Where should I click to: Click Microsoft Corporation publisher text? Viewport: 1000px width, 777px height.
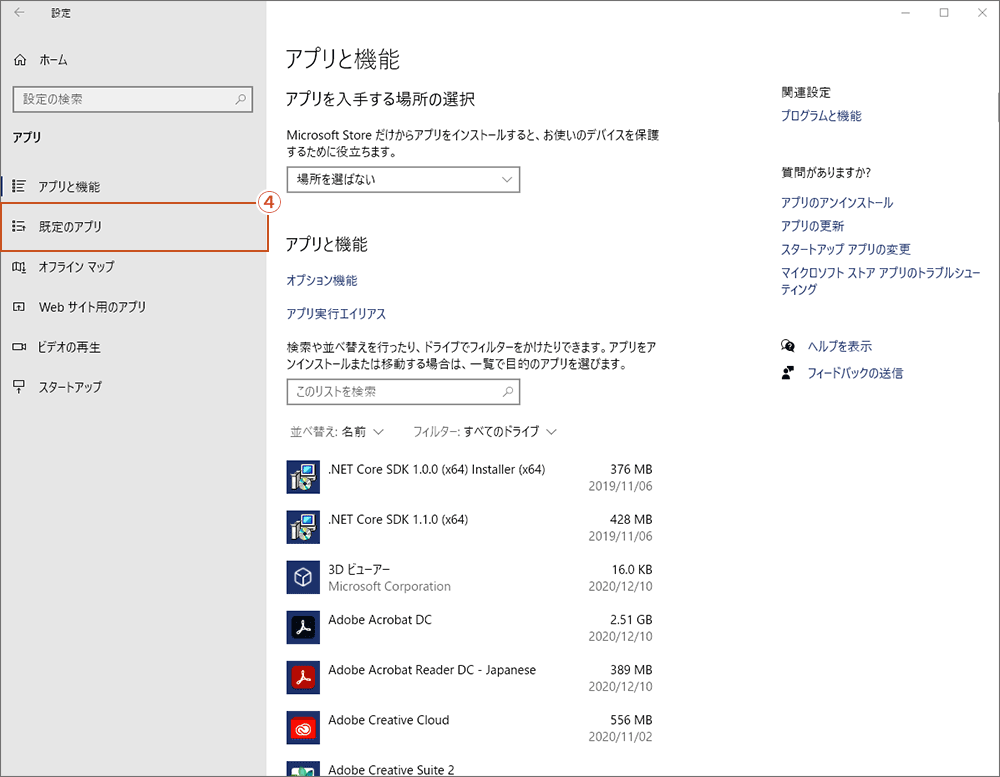tap(389, 586)
